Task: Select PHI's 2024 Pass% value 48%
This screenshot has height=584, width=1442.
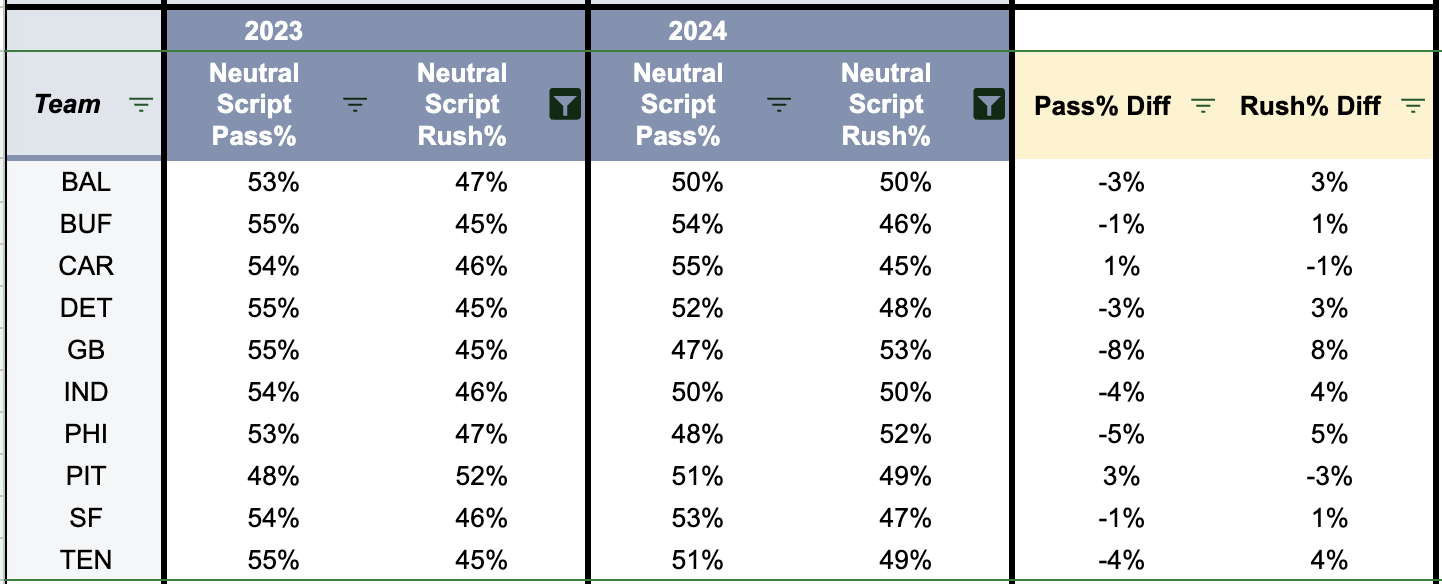Action: pyautogui.click(x=697, y=434)
